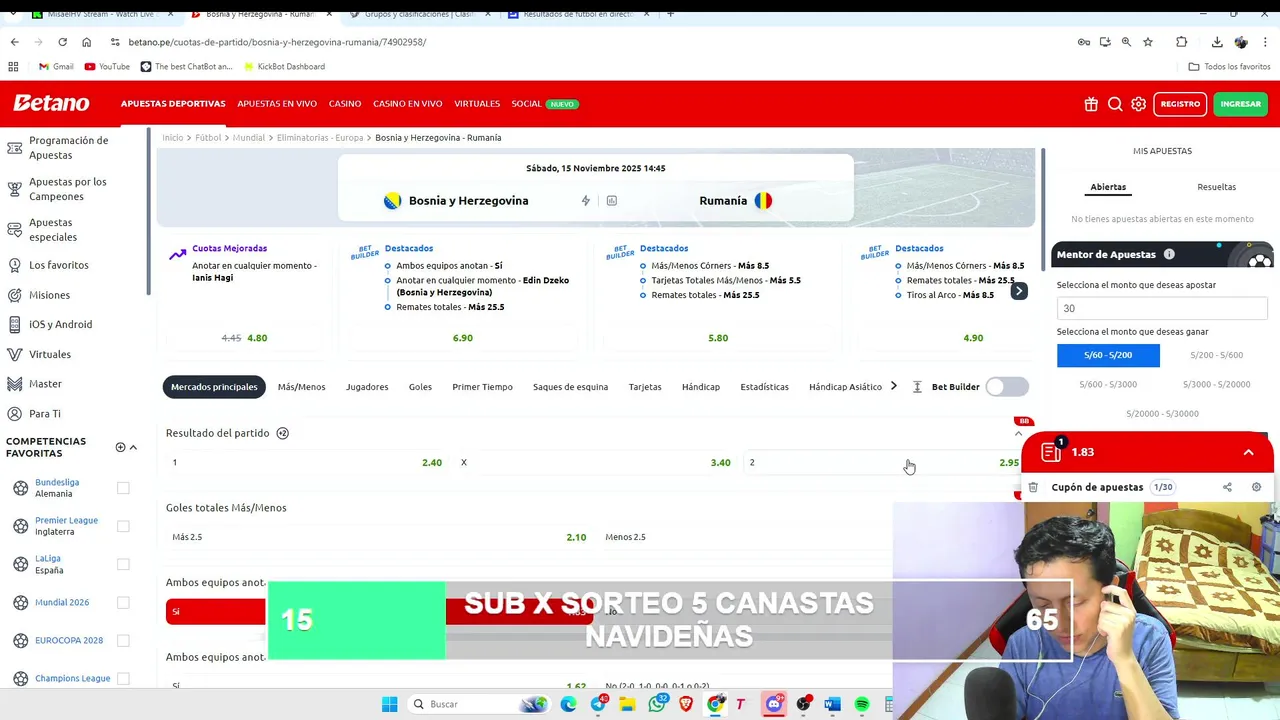Screen dimensions: 1280x720
Task: Open the Todos los favoritos bookmarks folder
Action: pos(1229,66)
